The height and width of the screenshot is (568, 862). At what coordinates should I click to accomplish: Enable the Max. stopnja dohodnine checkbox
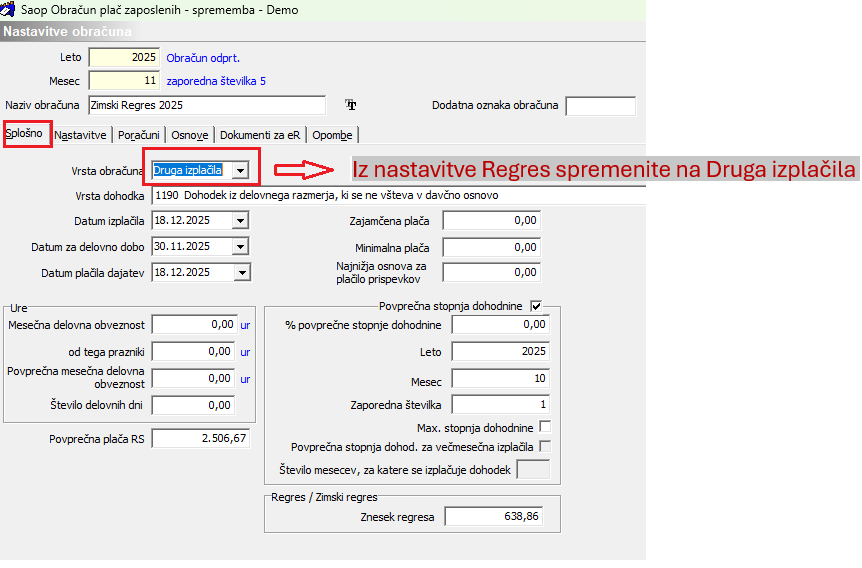point(545,427)
